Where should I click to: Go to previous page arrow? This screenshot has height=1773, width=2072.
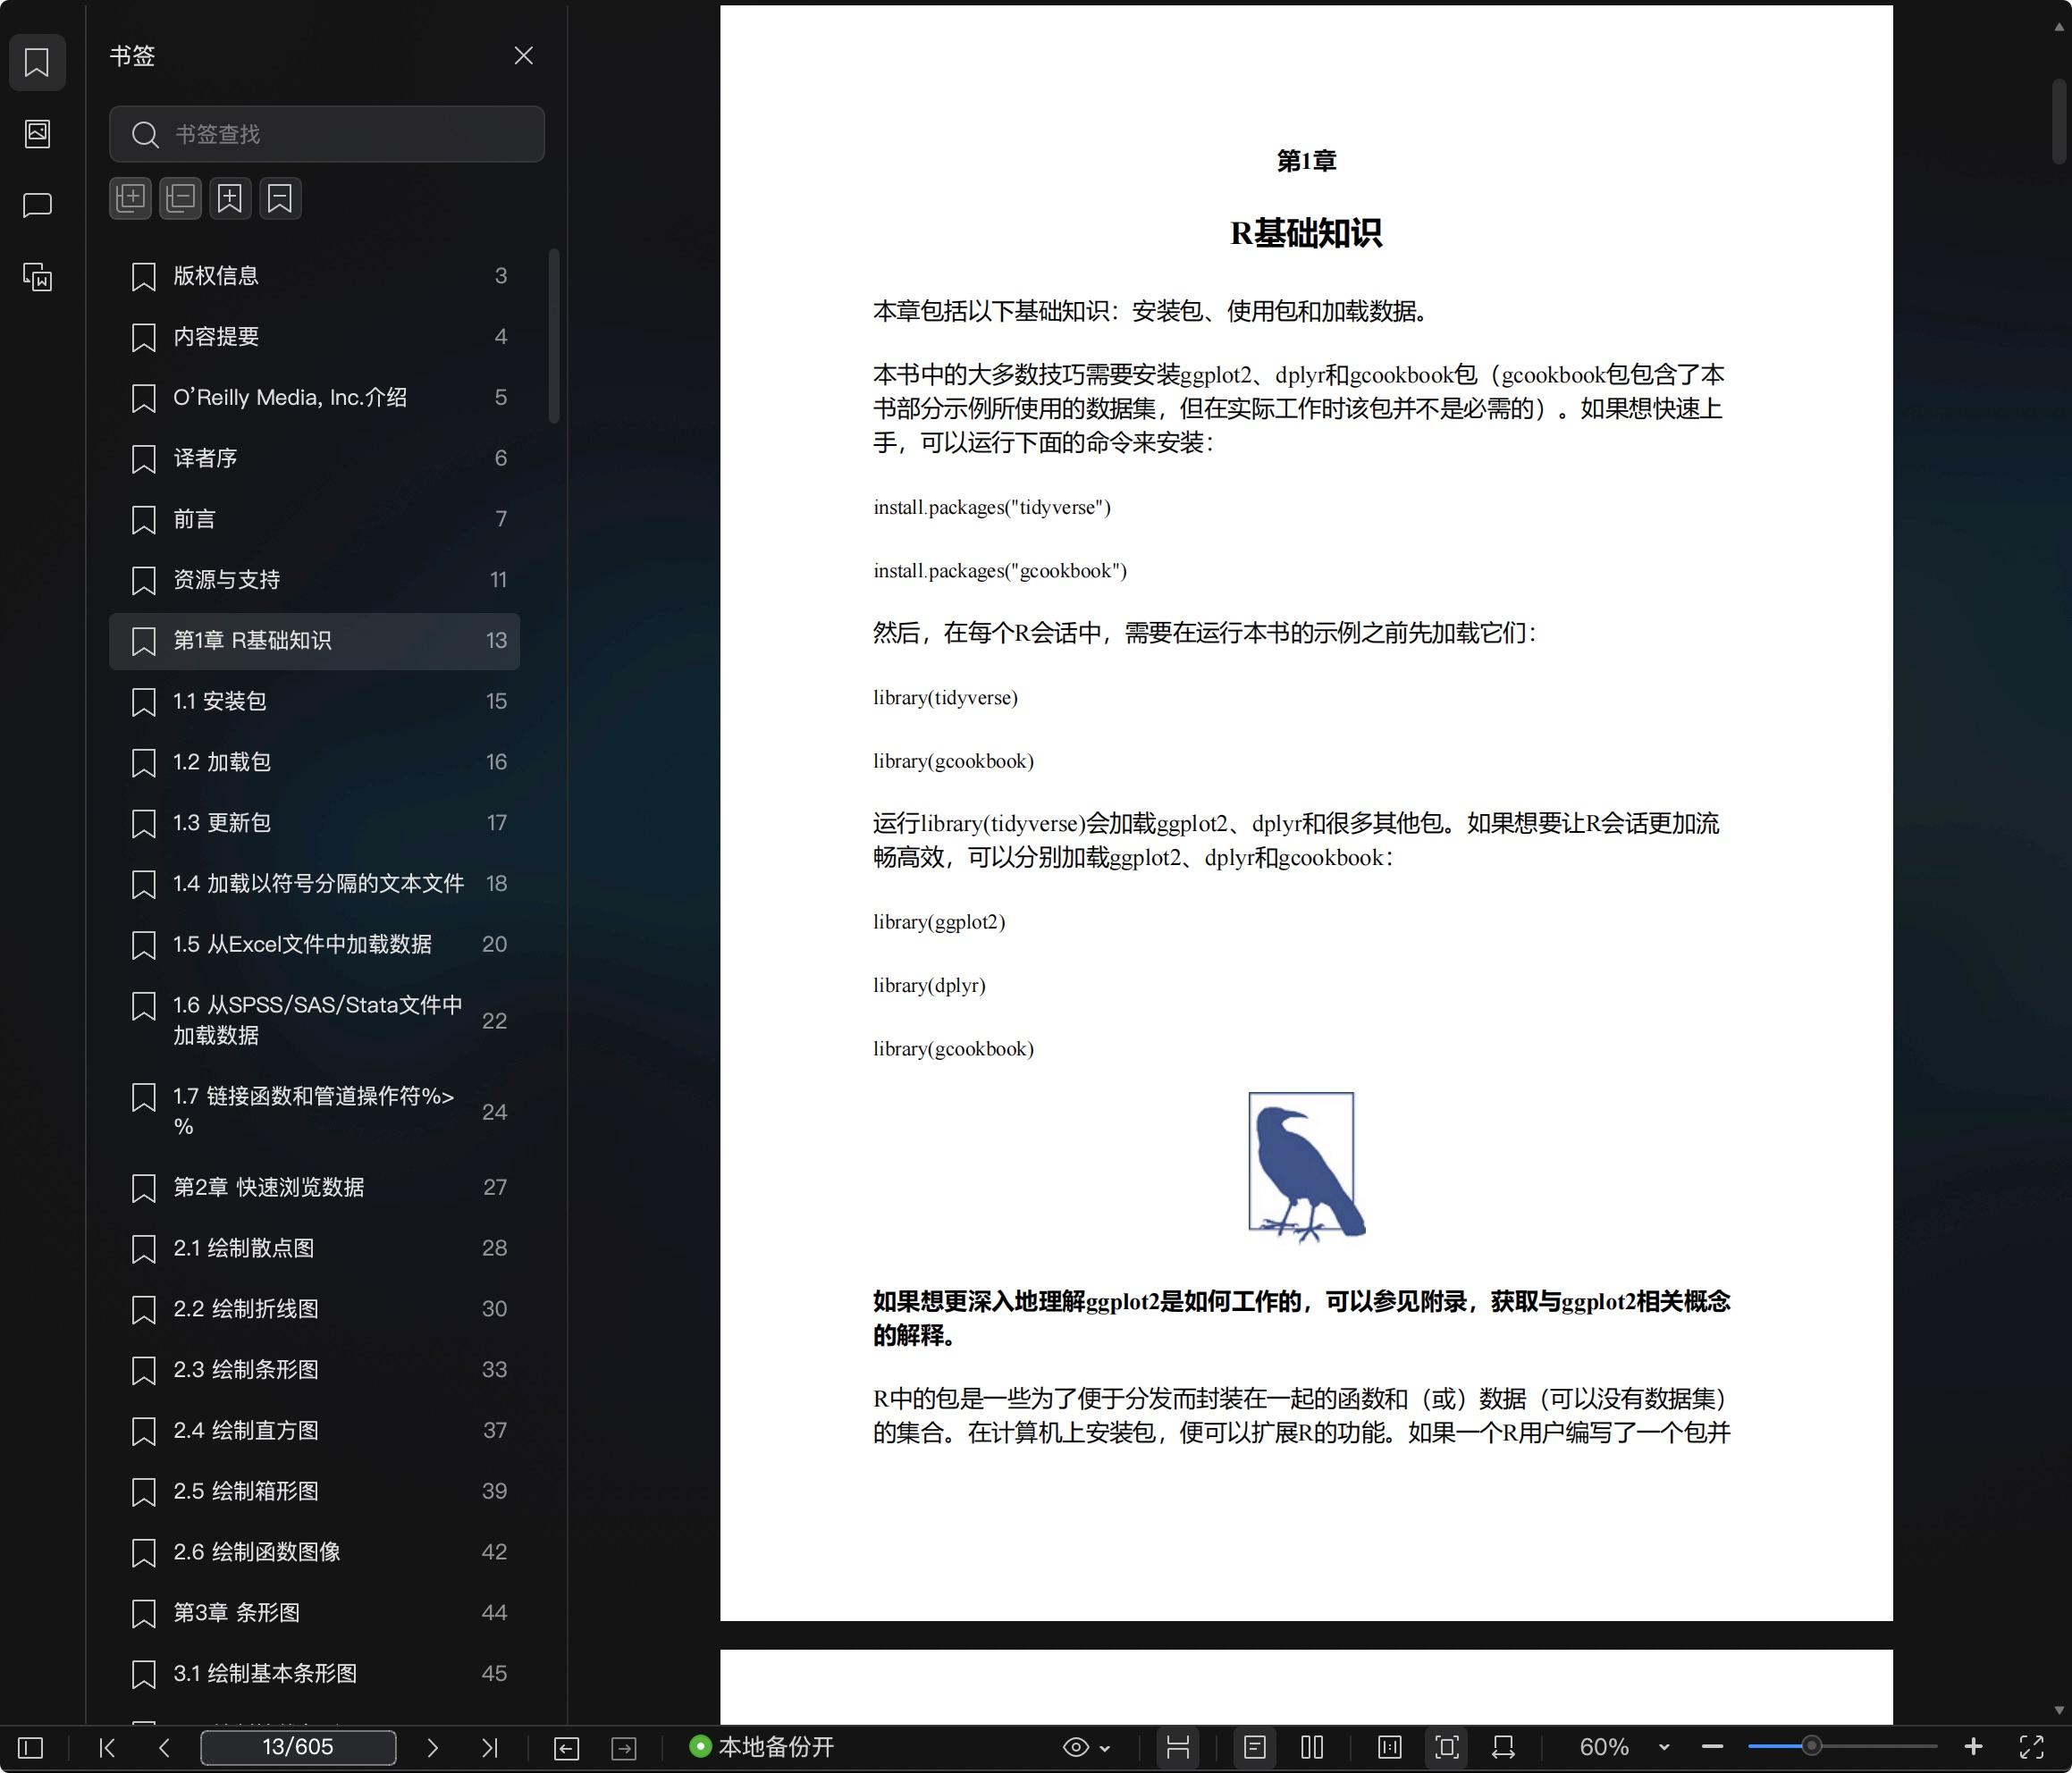(165, 1748)
